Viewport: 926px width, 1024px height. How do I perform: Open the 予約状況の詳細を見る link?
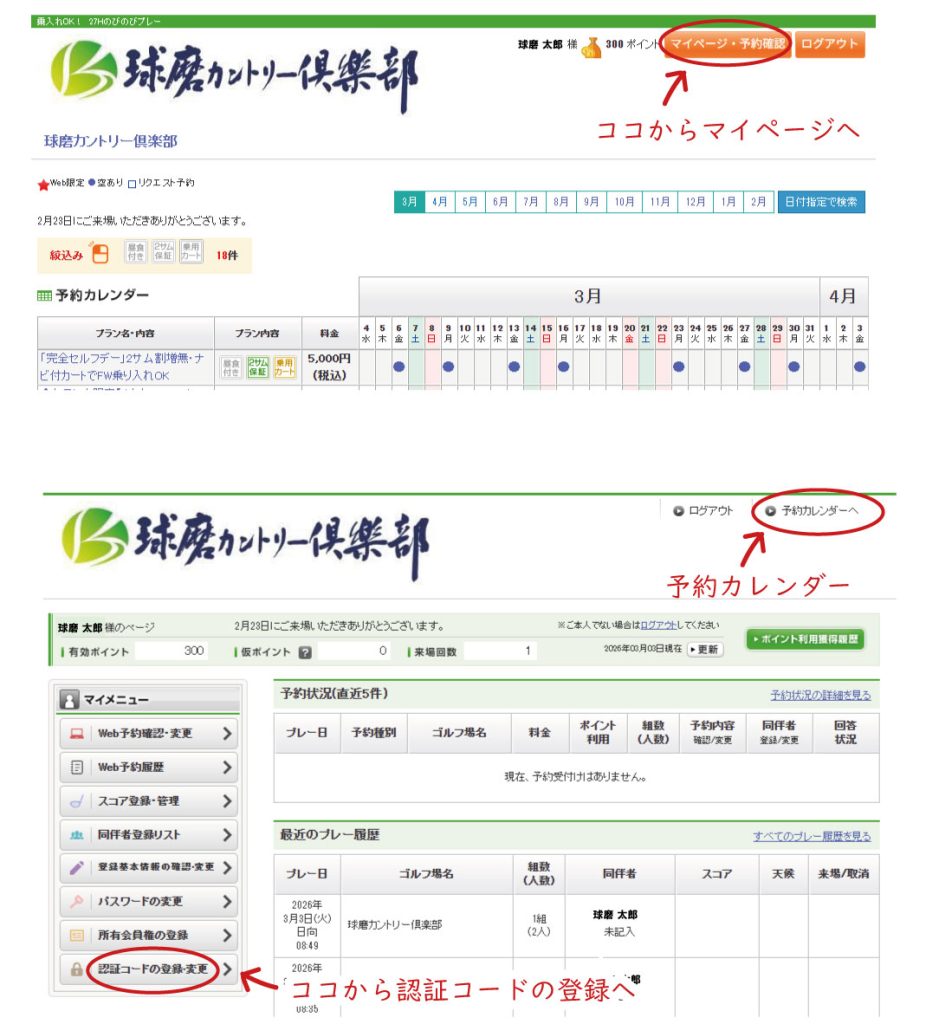(x=819, y=695)
